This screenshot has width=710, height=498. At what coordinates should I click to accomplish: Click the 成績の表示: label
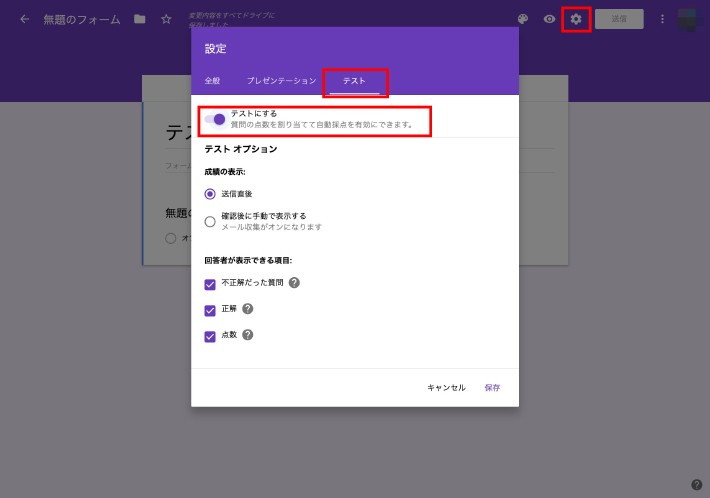pos(225,172)
